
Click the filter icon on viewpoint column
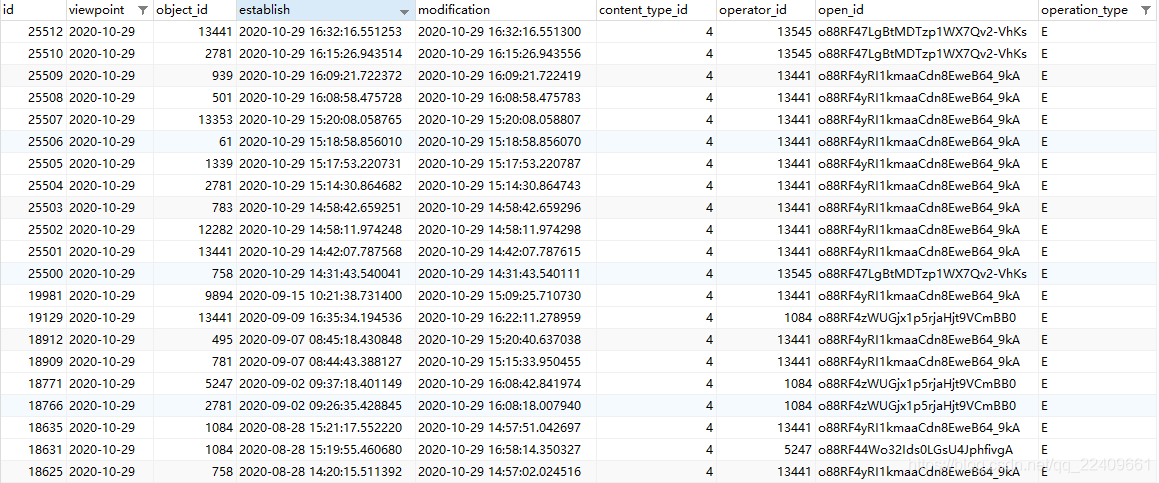pos(142,10)
